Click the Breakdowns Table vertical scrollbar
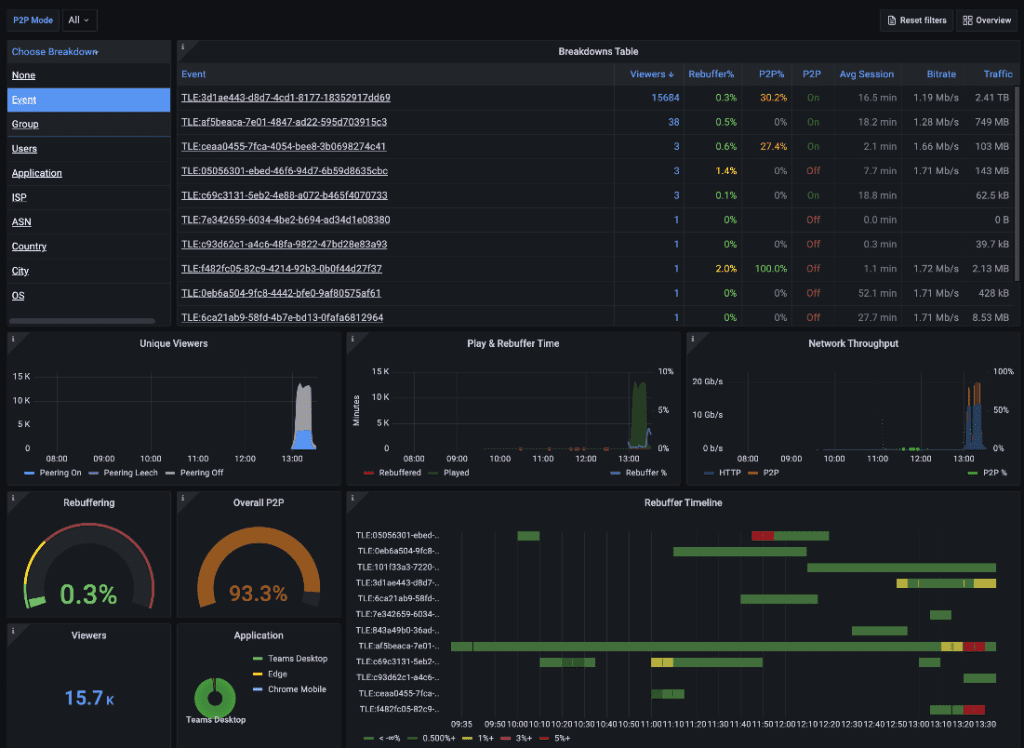 1017,180
